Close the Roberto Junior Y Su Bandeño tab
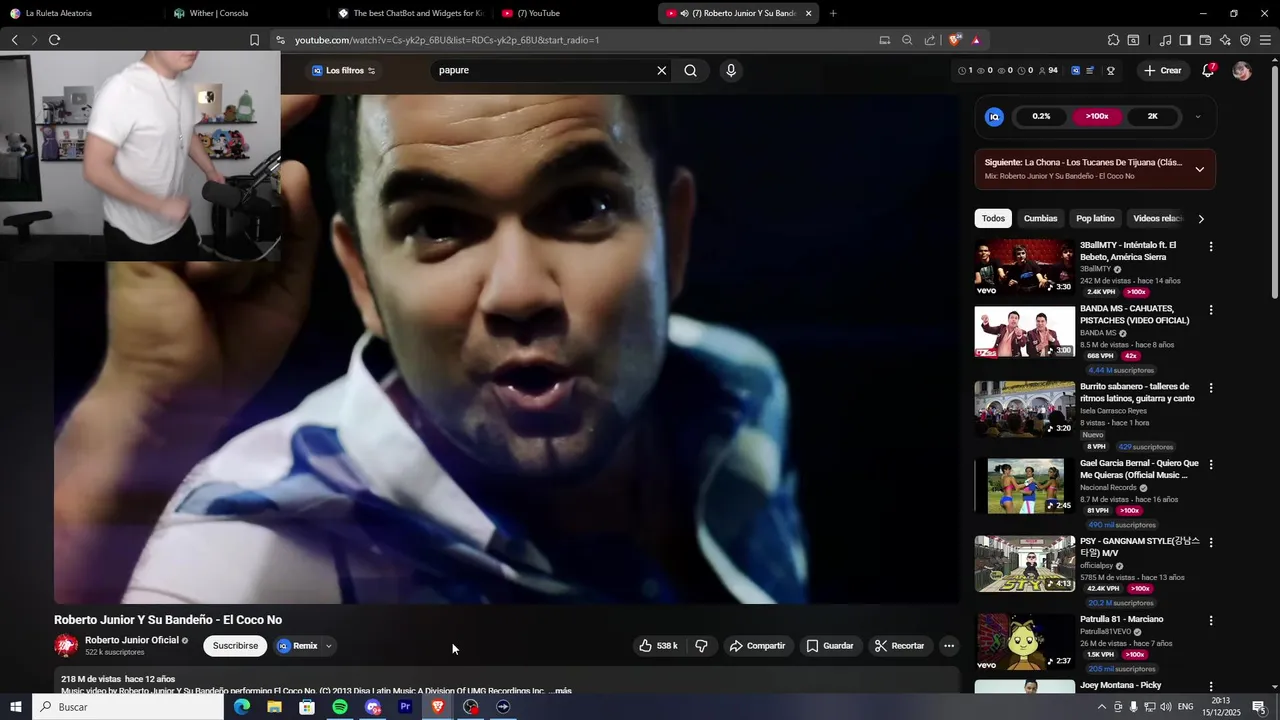This screenshot has height=720, width=1280. click(808, 13)
